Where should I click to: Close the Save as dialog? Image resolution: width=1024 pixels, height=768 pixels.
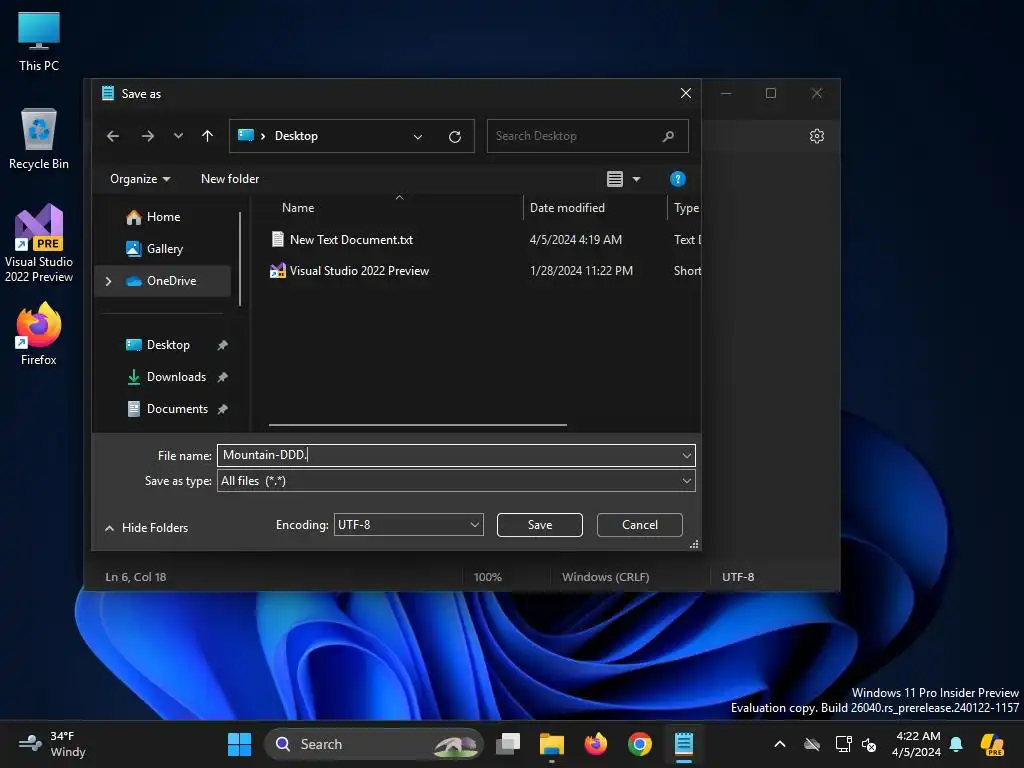click(686, 93)
